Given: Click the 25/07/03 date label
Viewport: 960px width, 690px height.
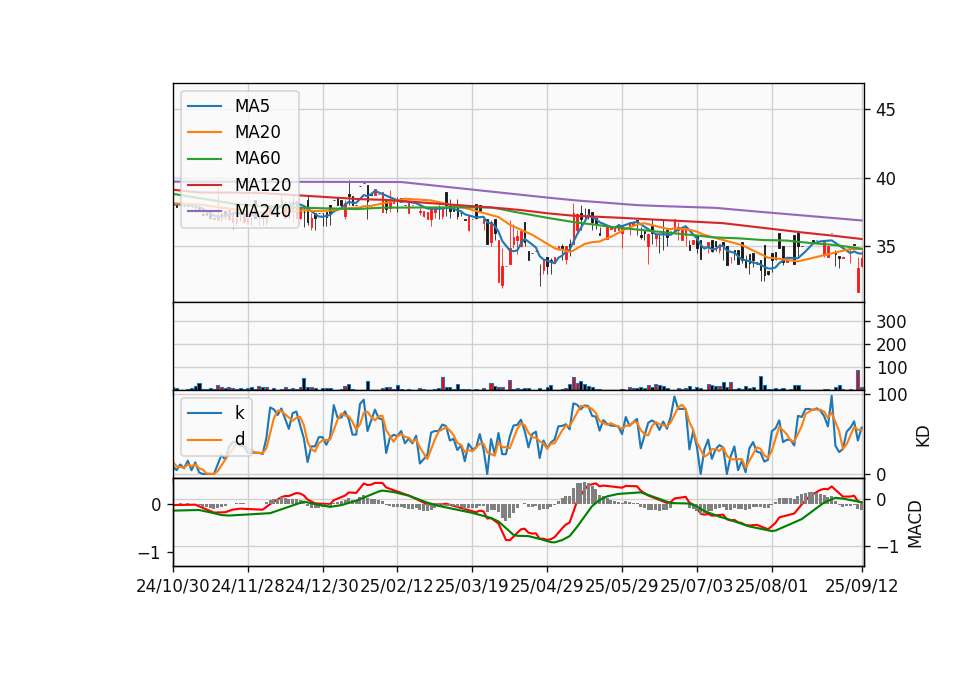Looking at the screenshot, I should click(697, 586).
